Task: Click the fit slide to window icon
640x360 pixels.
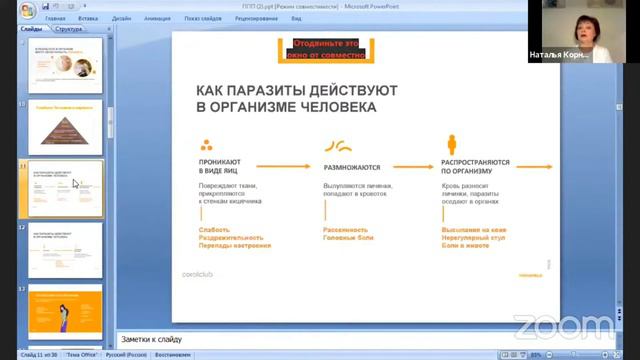Action: click(617, 355)
